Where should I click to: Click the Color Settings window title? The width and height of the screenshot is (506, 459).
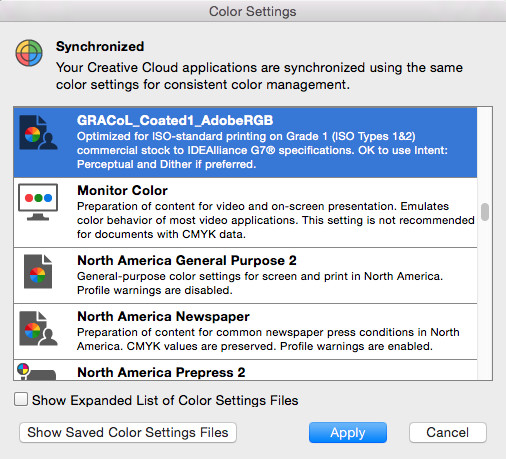pyautogui.click(x=253, y=11)
